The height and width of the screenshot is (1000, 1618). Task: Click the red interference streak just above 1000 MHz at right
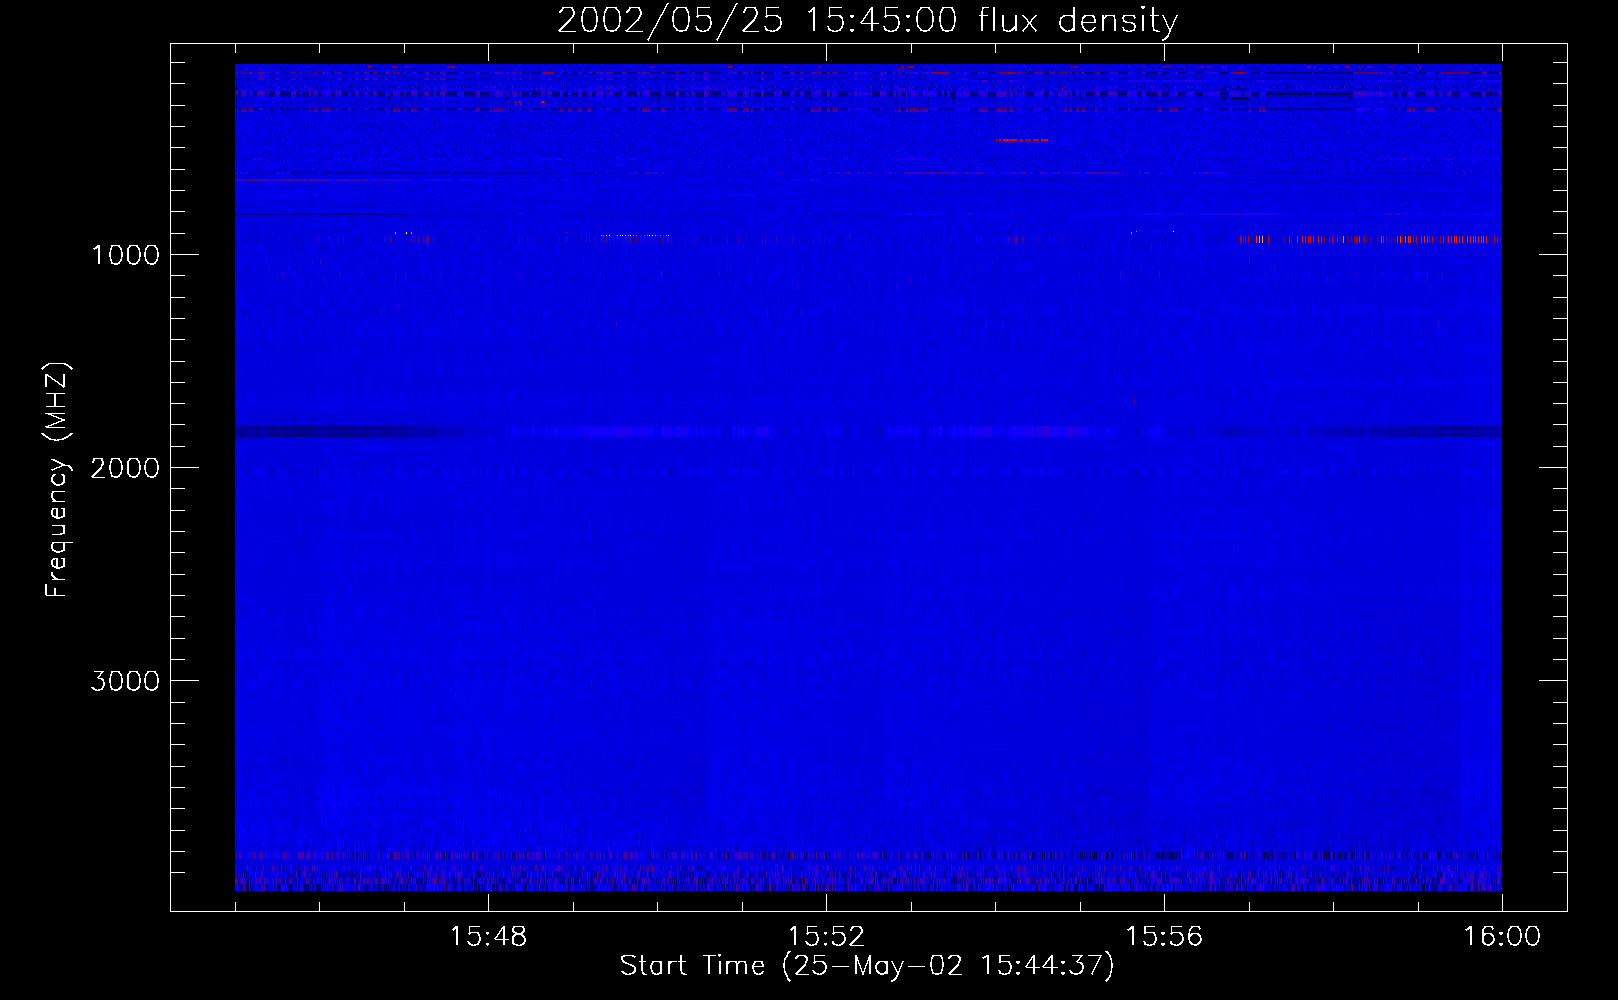coord(1370,240)
